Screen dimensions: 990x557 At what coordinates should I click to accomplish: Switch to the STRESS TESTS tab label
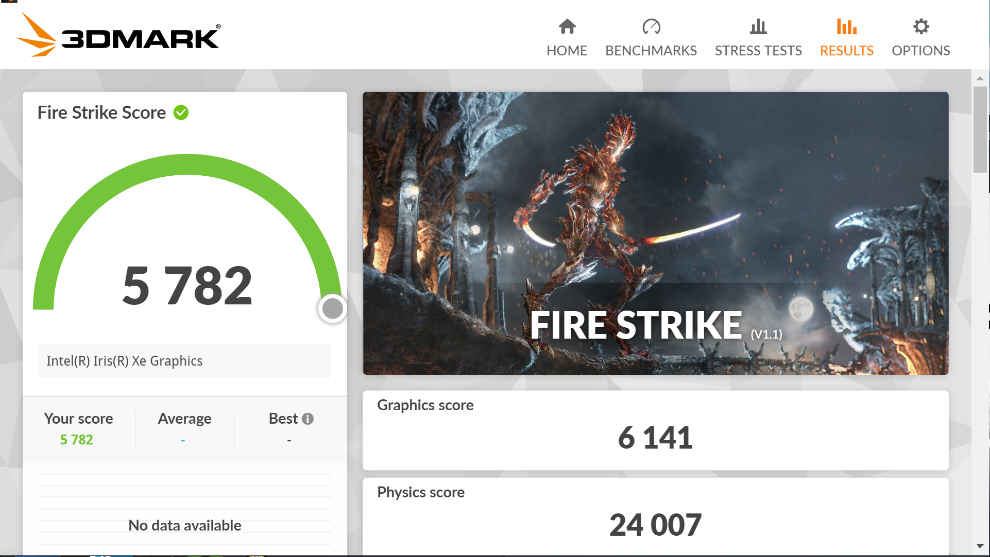pyautogui.click(x=758, y=51)
